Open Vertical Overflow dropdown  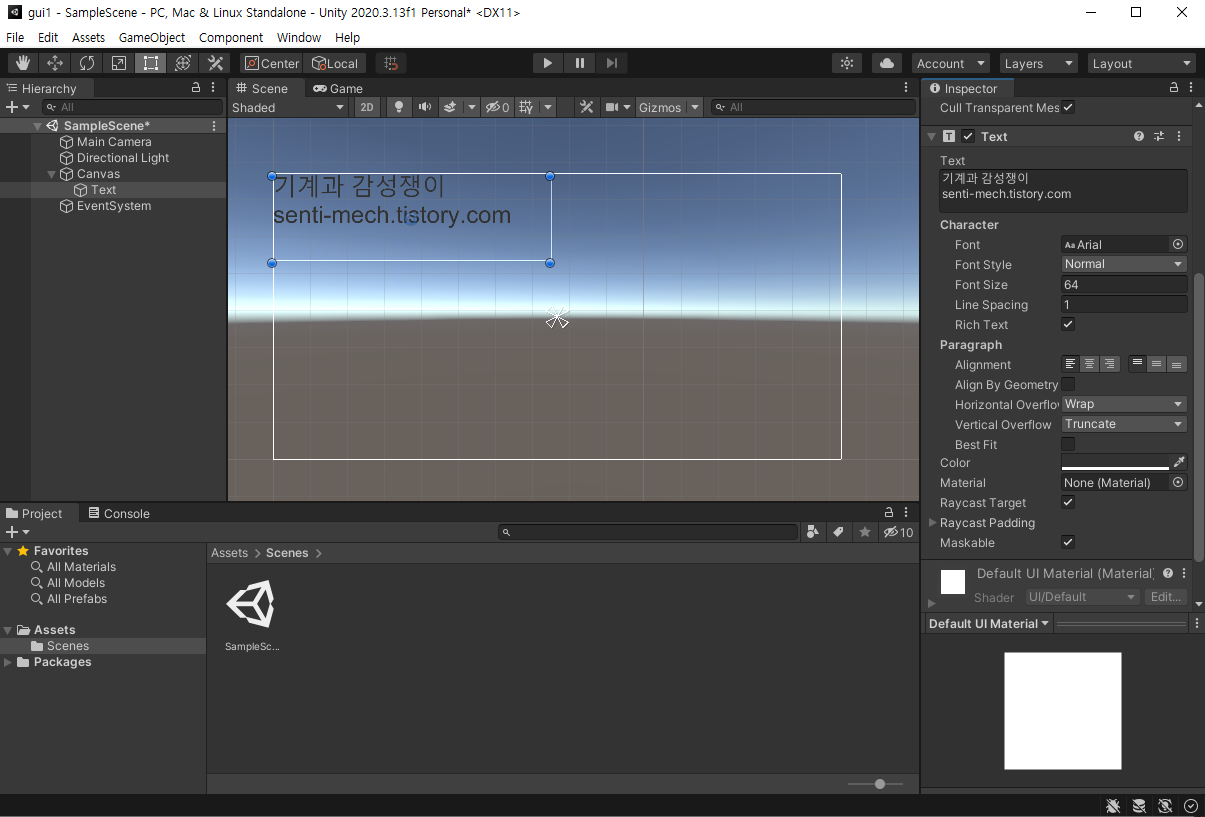(x=1124, y=424)
